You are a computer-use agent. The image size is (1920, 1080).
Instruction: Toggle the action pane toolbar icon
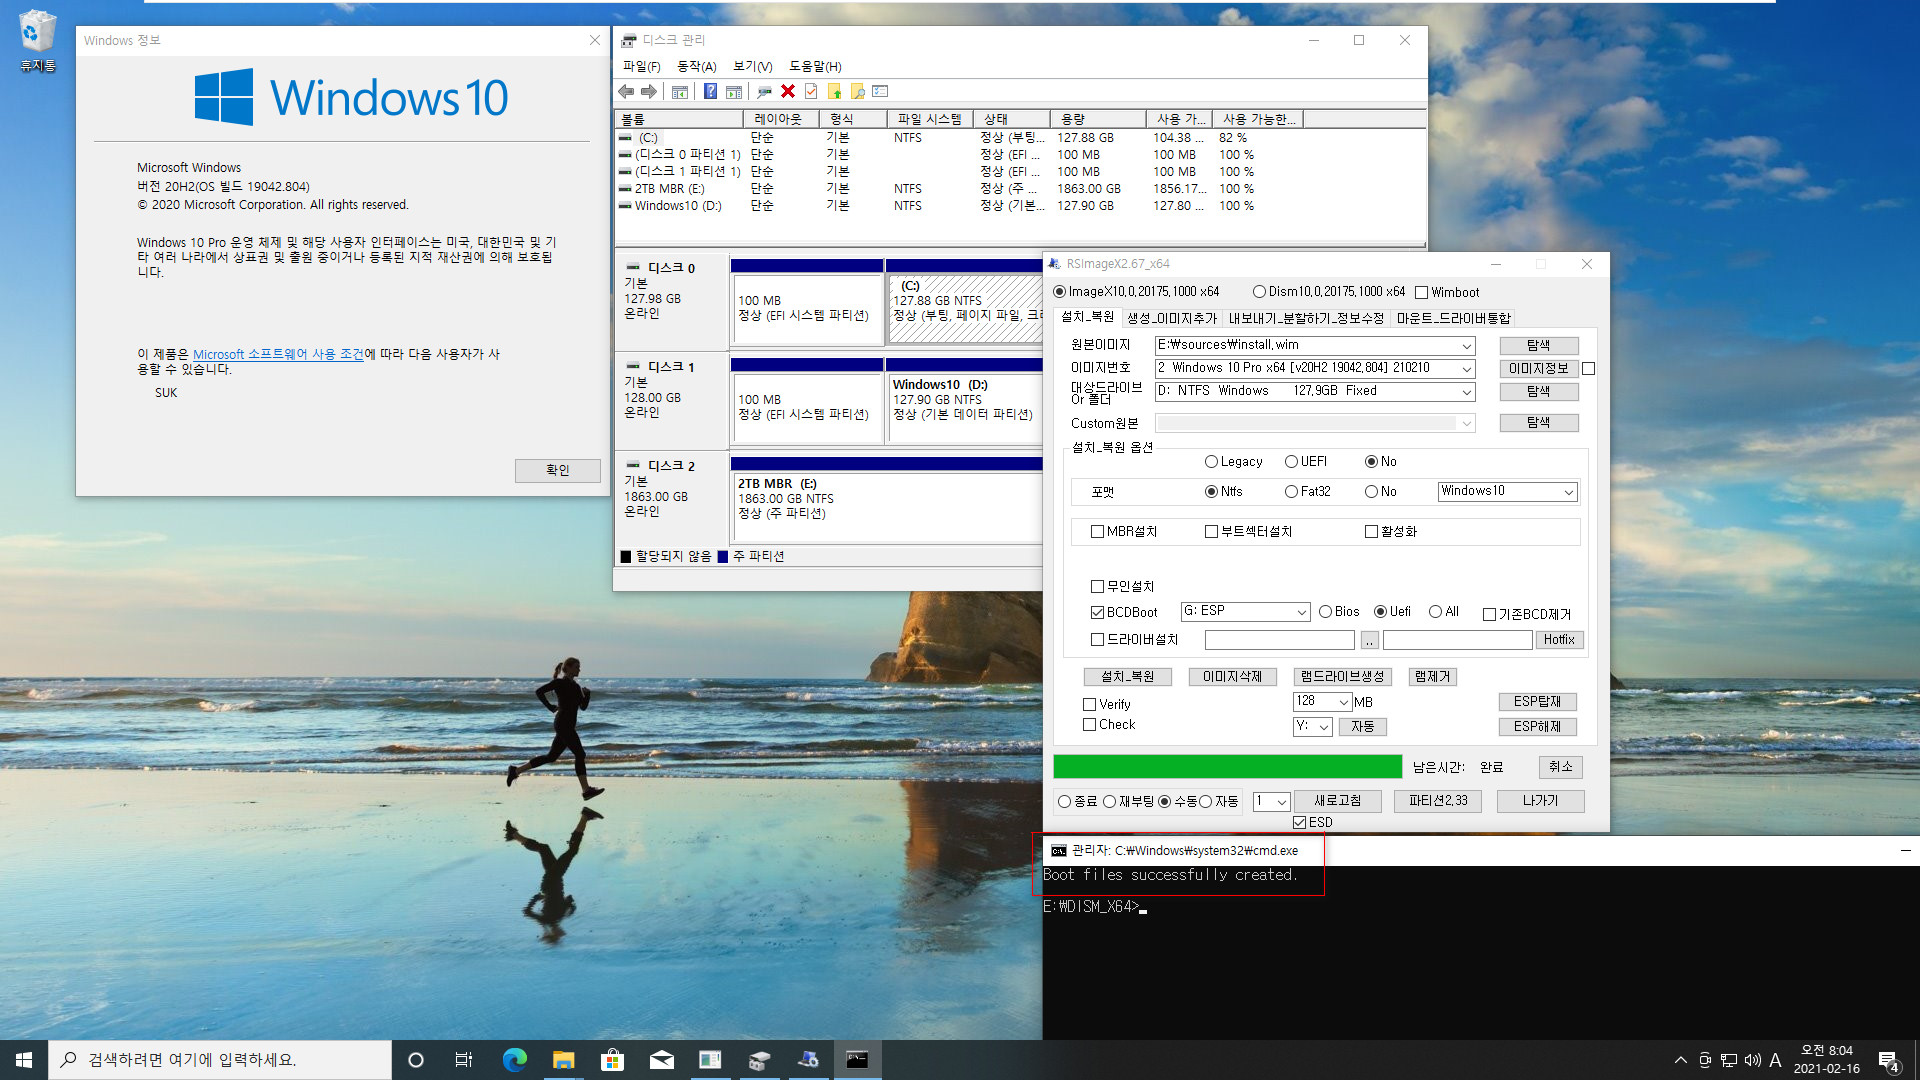coord(734,91)
